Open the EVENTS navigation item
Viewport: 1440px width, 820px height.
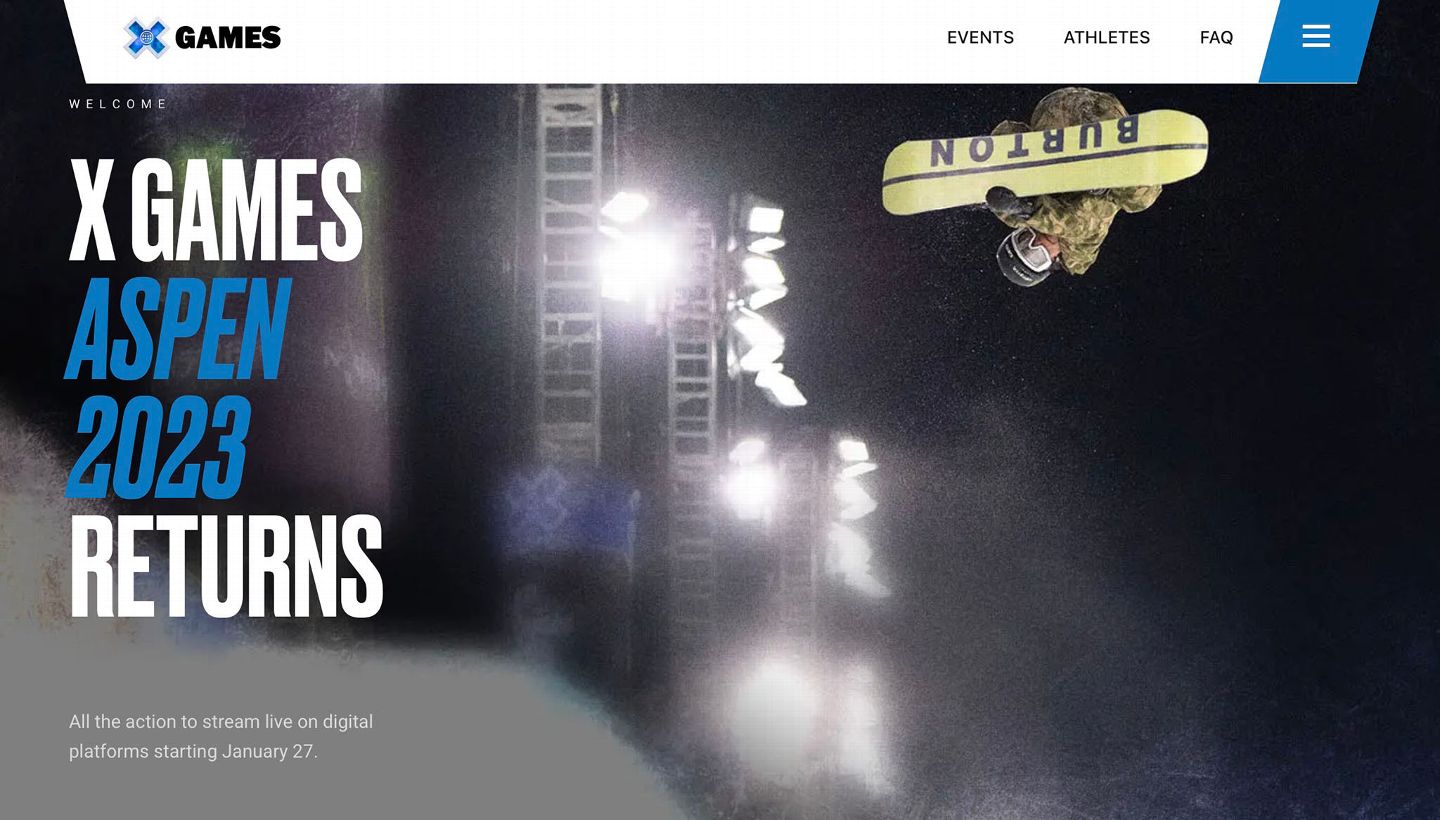(980, 37)
